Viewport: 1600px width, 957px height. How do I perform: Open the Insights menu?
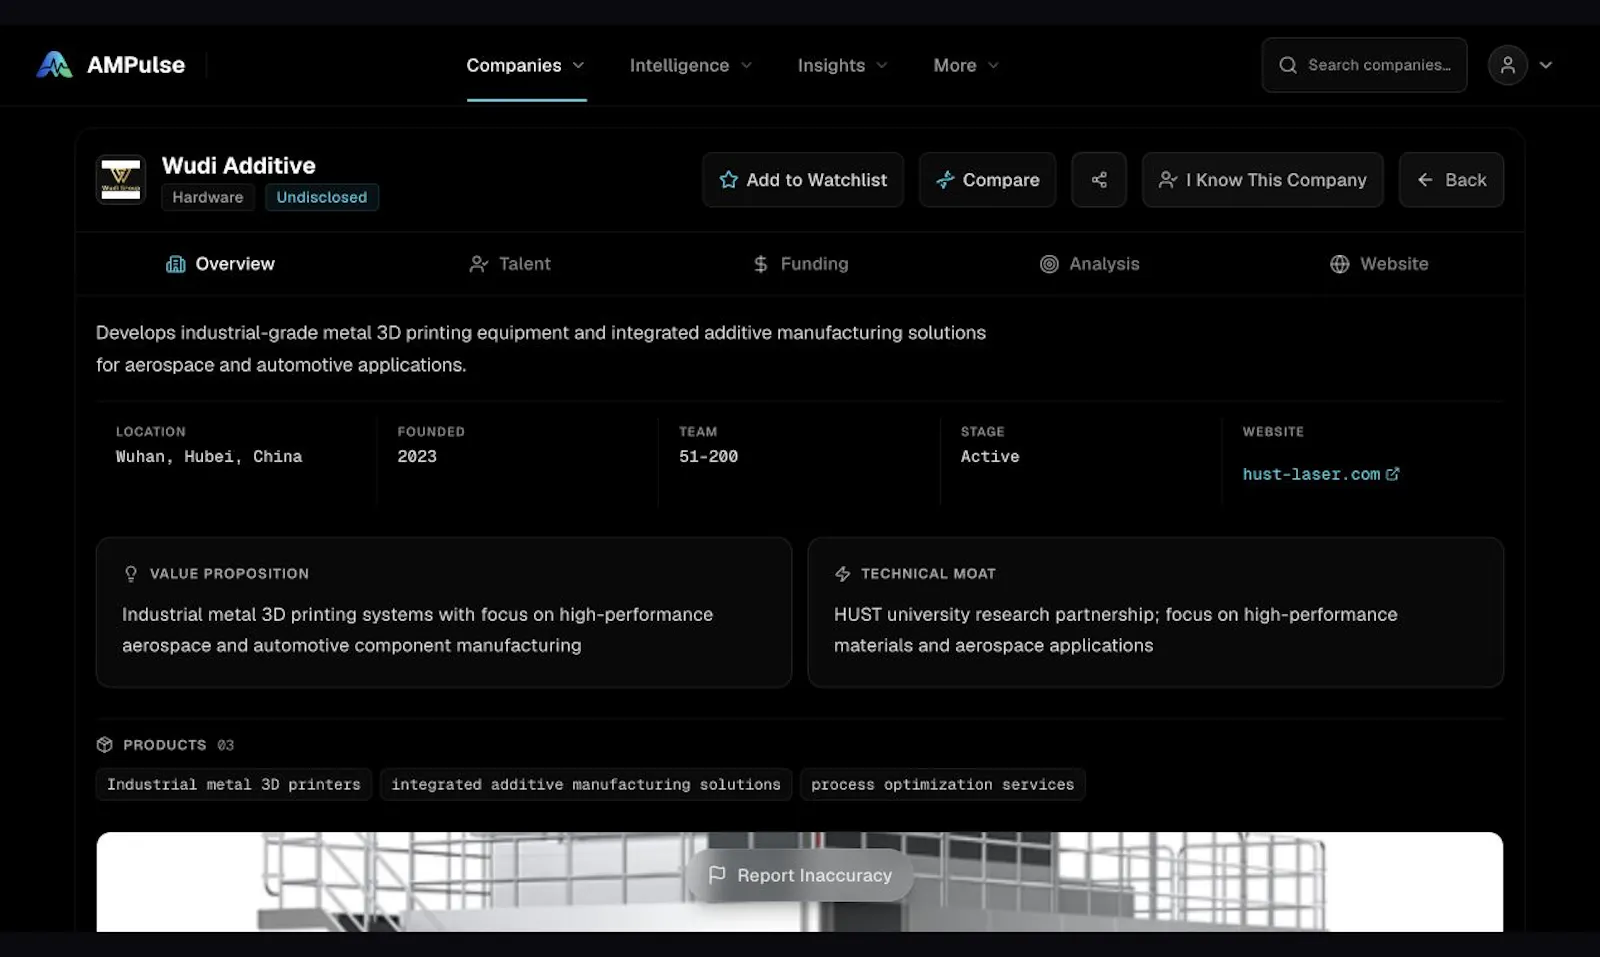[842, 65]
